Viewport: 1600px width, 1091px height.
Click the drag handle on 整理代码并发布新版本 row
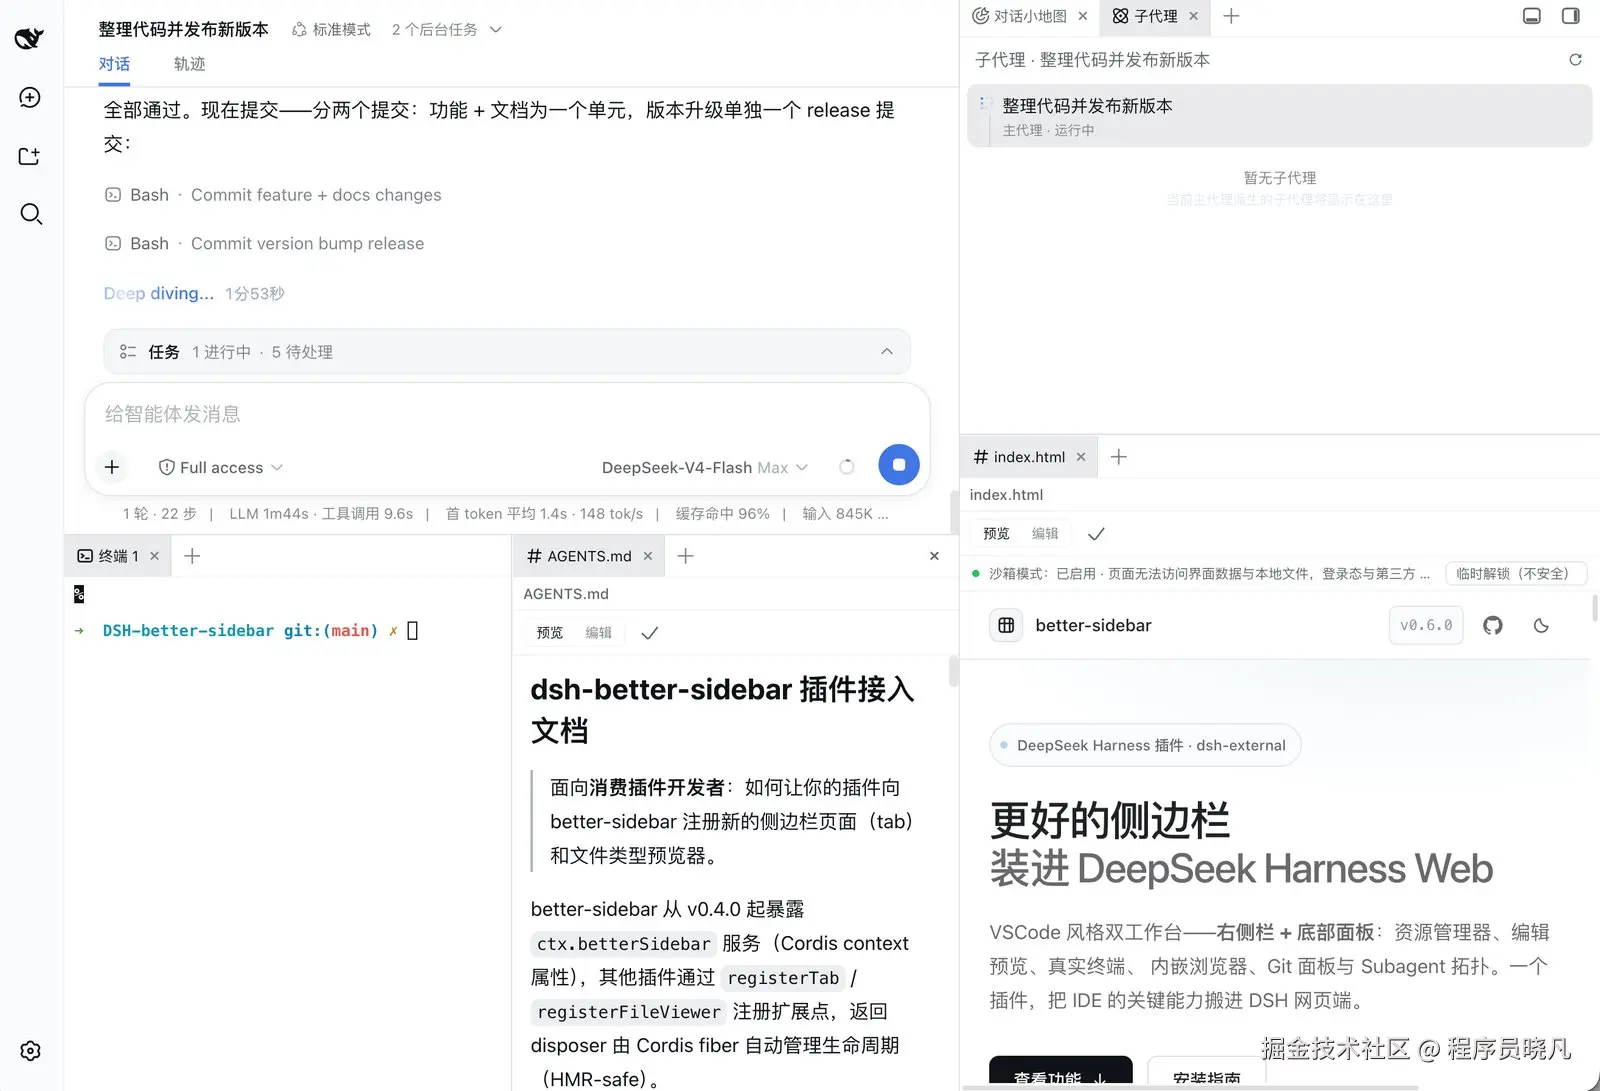point(982,103)
